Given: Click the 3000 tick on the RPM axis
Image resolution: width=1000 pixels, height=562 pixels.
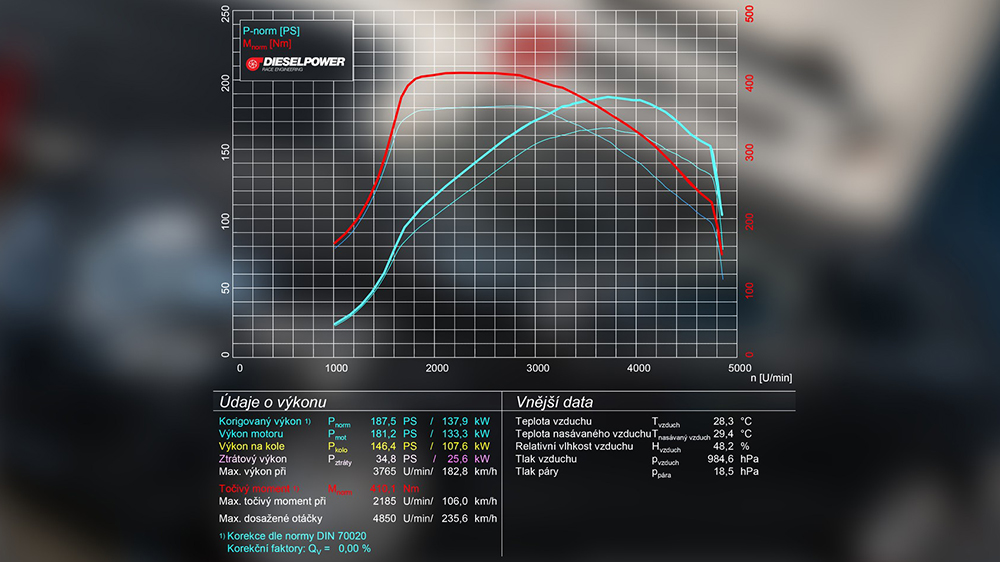Looking at the screenshot, I should [x=538, y=368].
